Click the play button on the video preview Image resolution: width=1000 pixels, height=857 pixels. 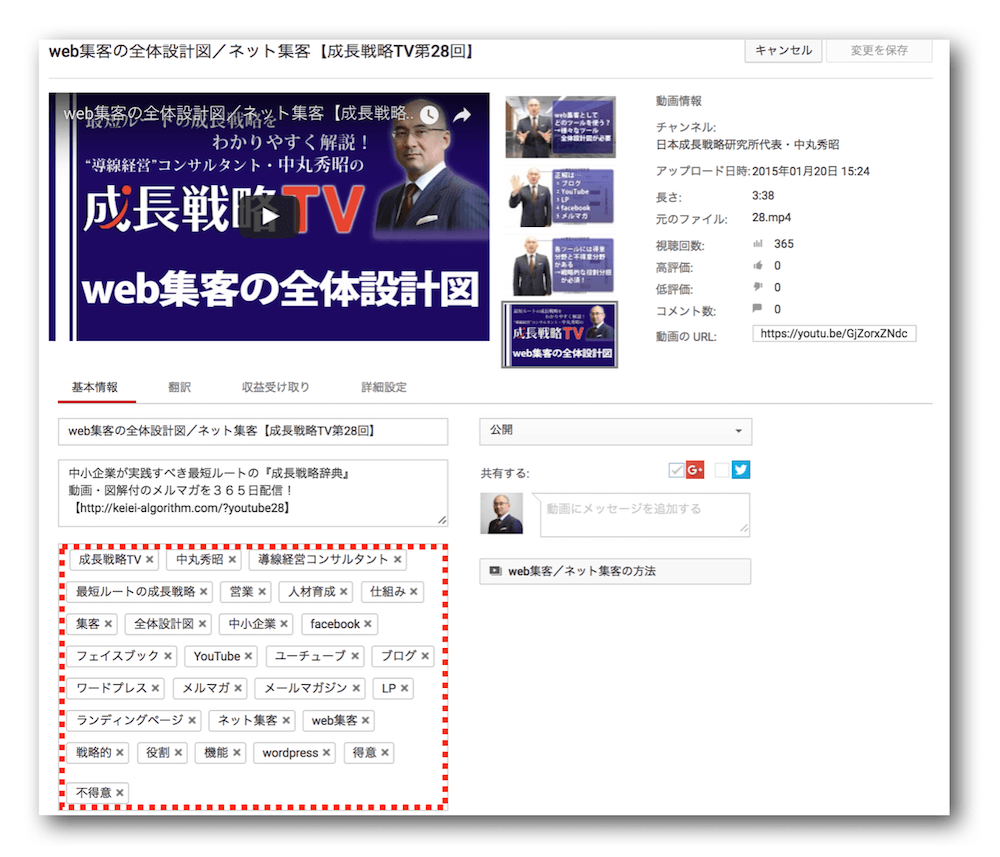(x=268, y=216)
